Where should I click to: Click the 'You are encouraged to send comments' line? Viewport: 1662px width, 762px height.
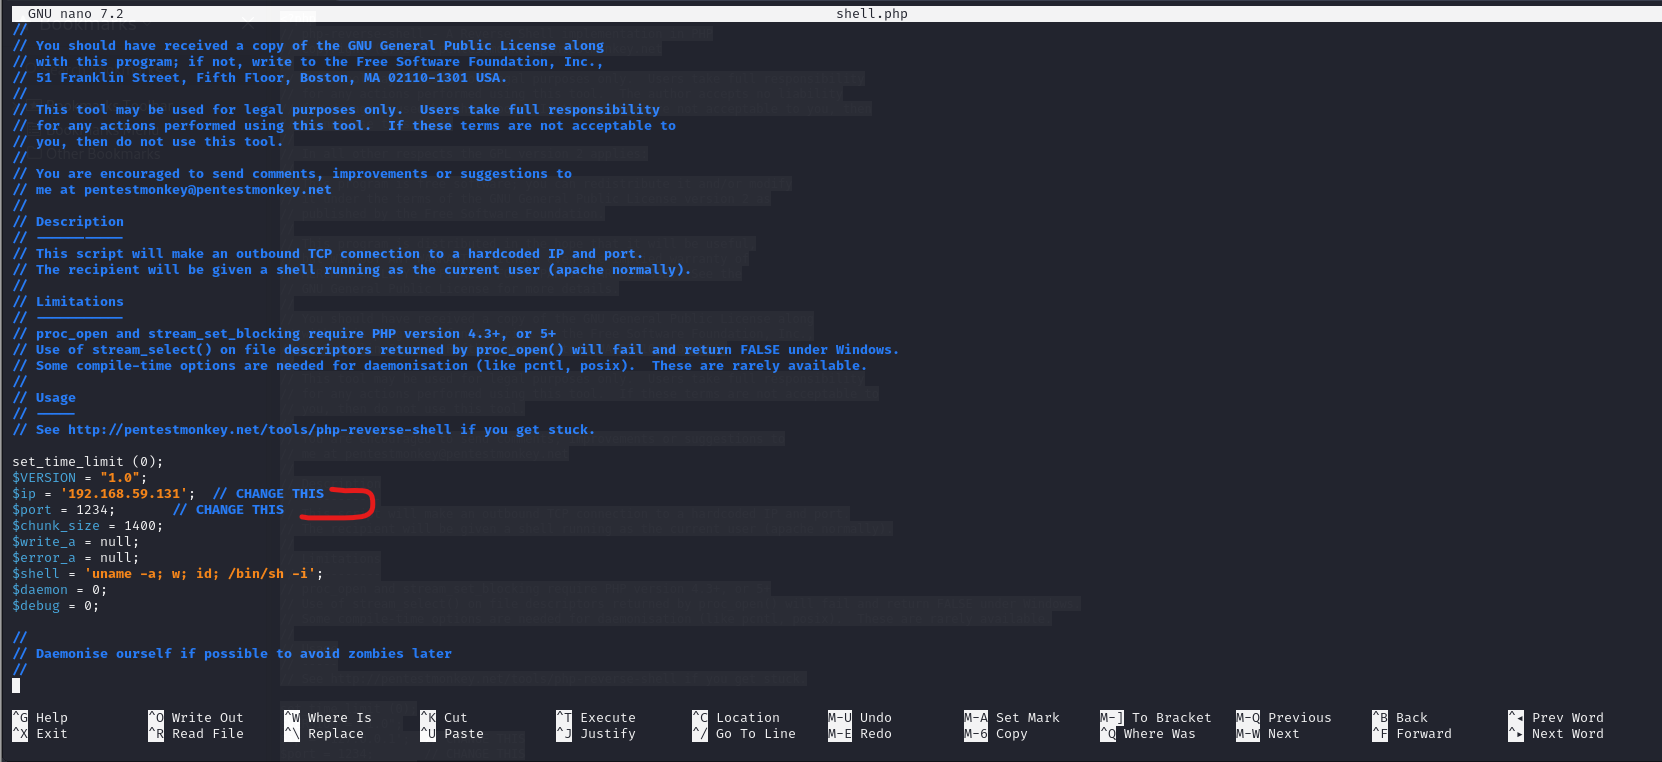click(x=292, y=174)
